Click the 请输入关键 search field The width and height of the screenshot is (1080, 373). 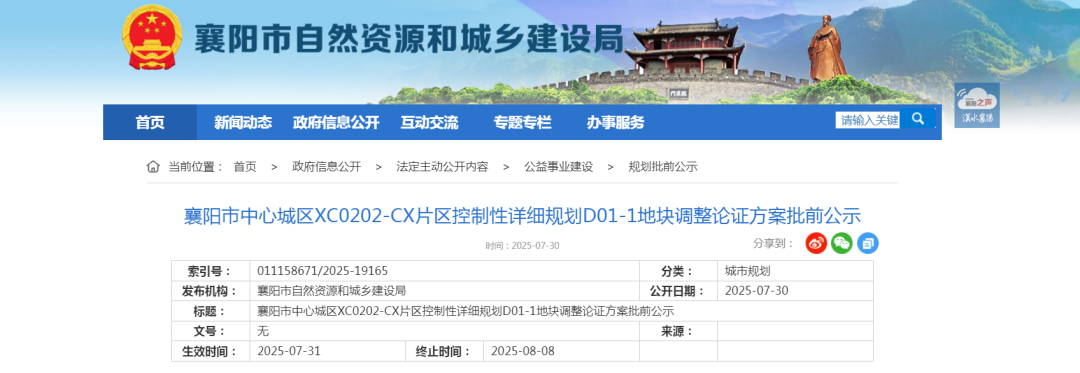pos(868,120)
